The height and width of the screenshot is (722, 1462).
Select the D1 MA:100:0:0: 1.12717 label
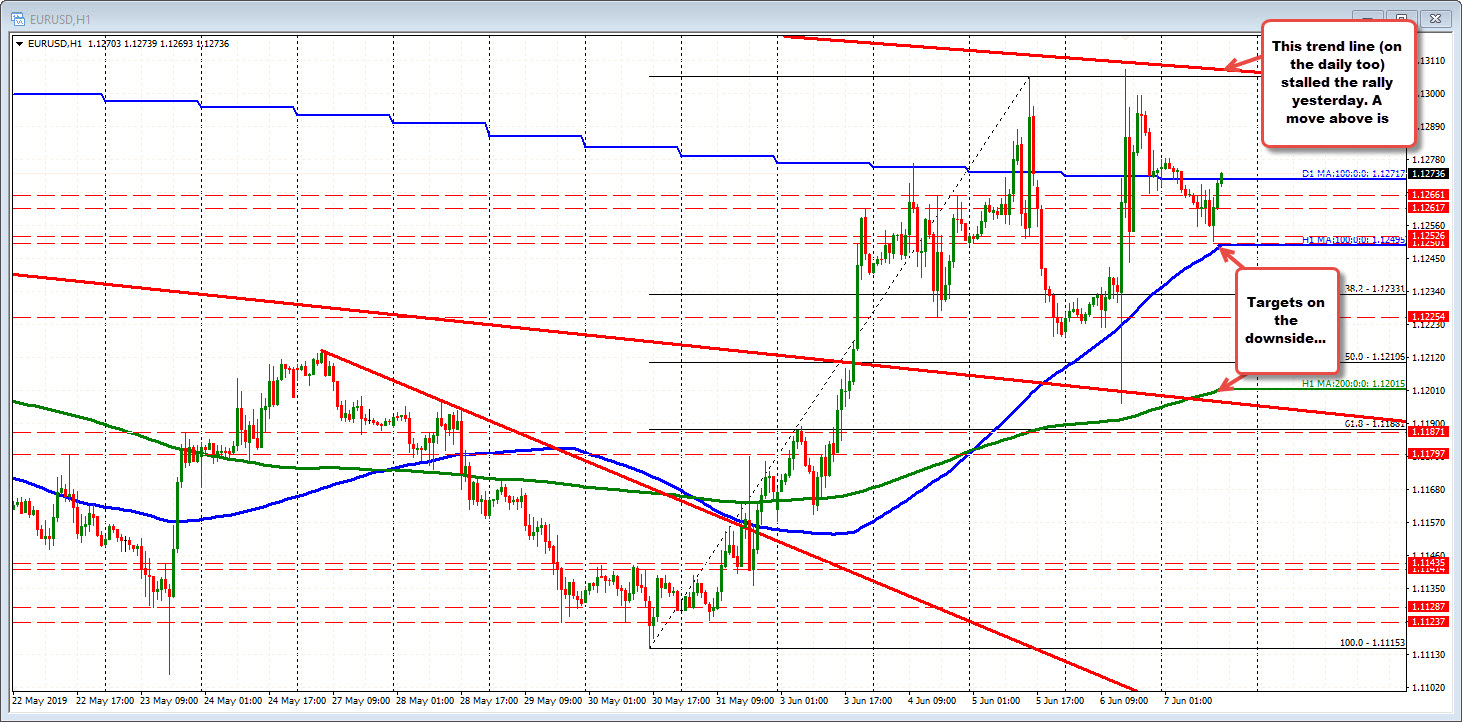1353,173
